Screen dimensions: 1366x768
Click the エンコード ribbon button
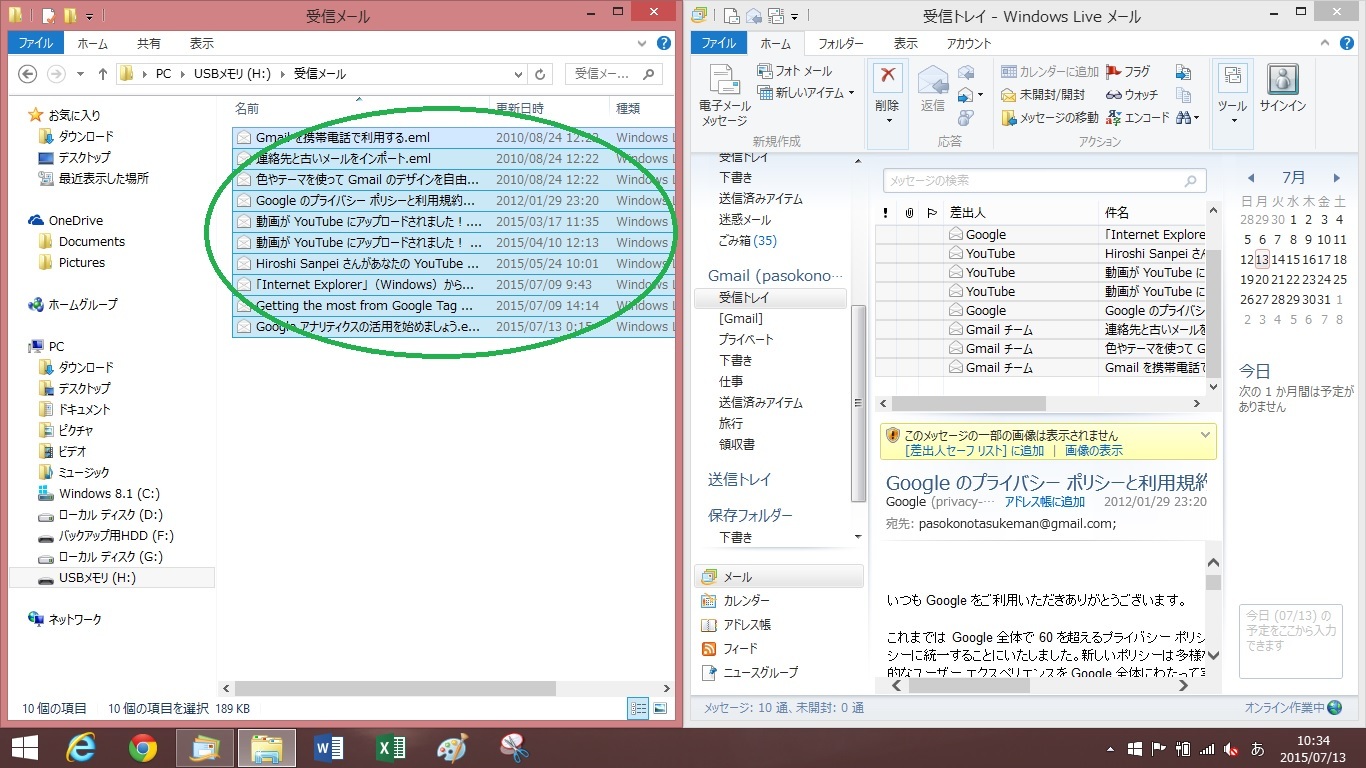click(1137, 118)
